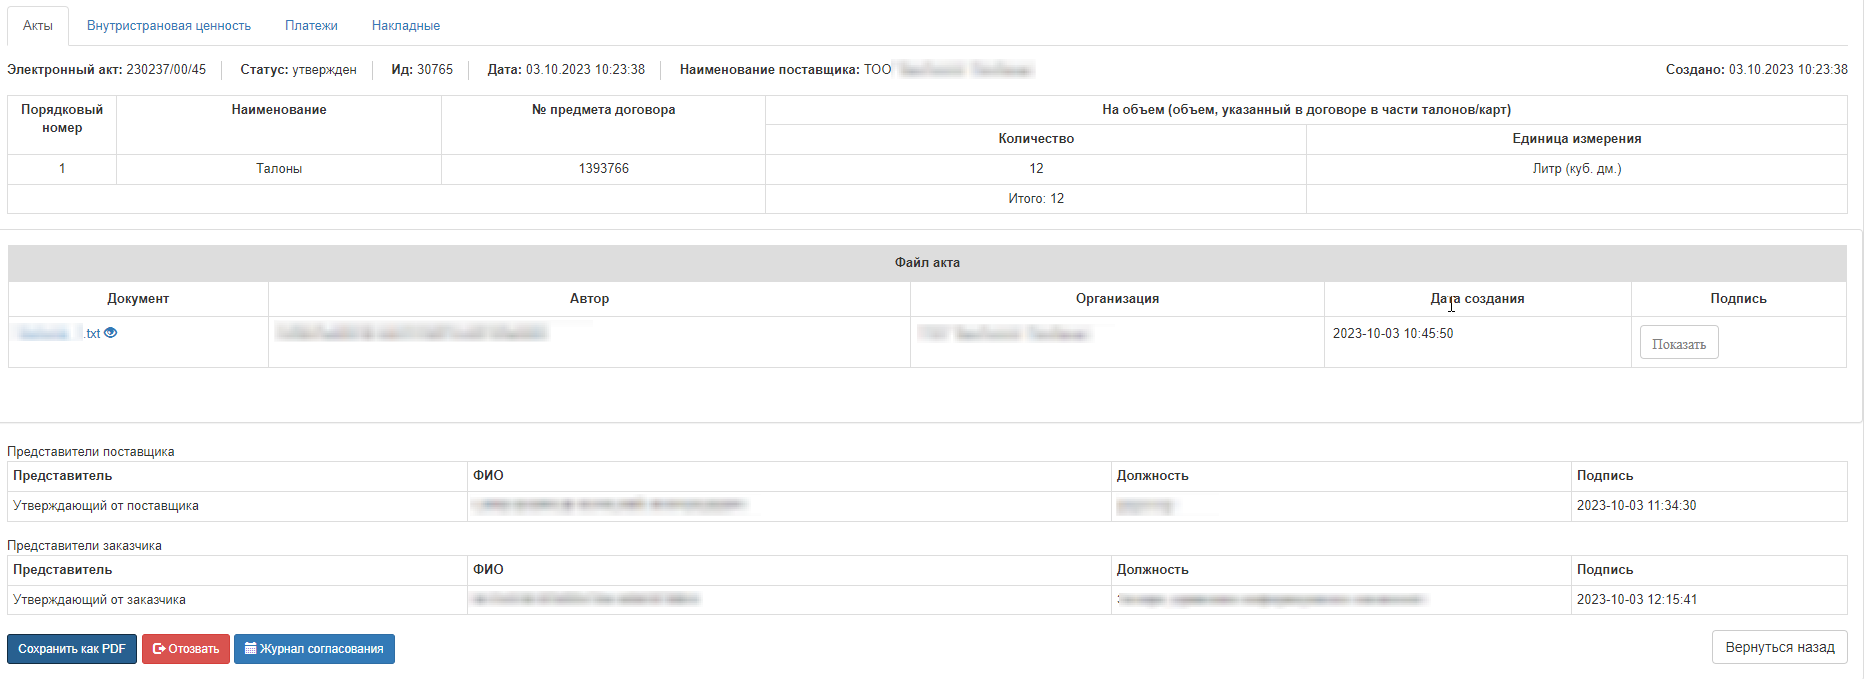Viewport: 1864px width, 679px height.
Task: Click customer signature time 12:15:41
Action: [x=1636, y=600]
